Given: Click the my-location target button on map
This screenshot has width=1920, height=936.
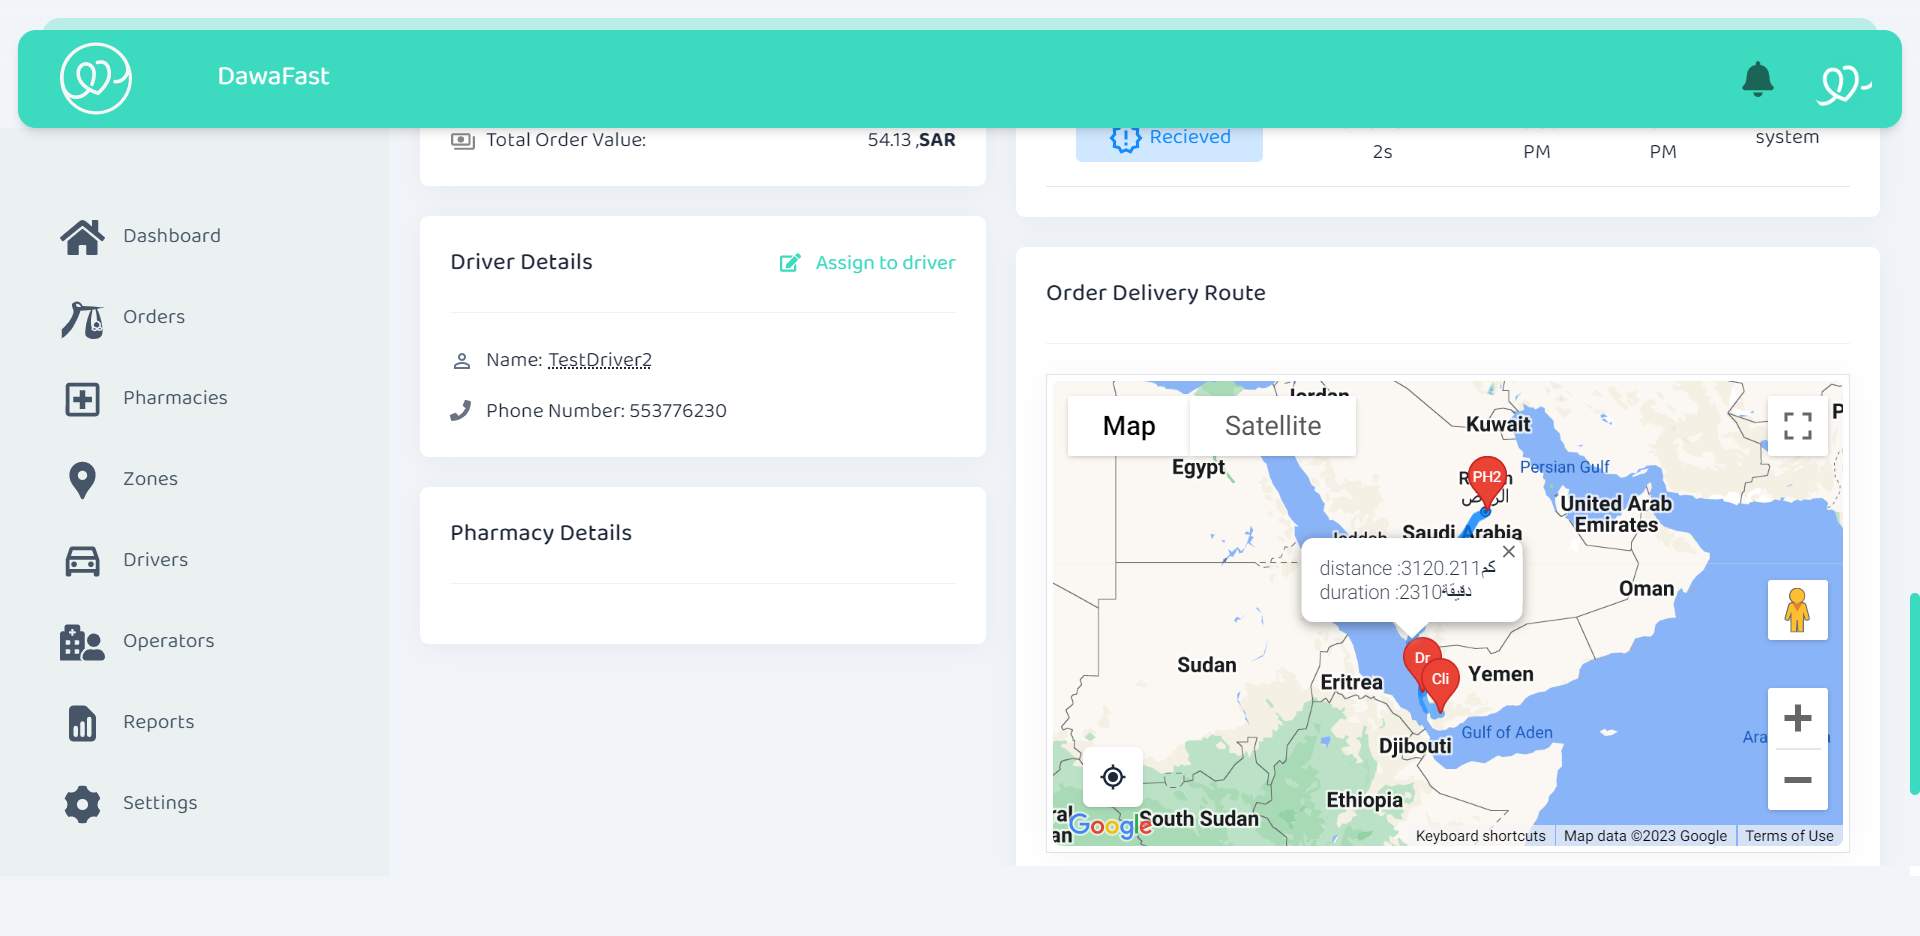Looking at the screenshot, I should click(1113, 777).
